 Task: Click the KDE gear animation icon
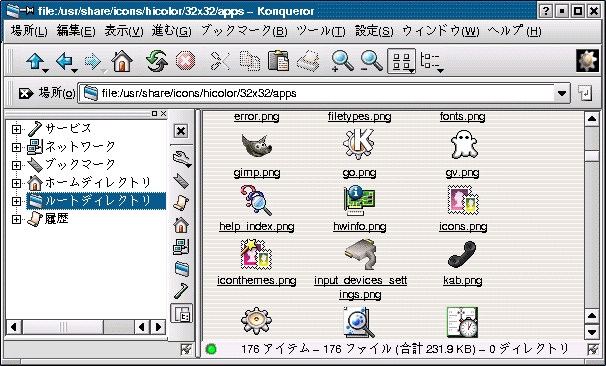tap(587, 61)
